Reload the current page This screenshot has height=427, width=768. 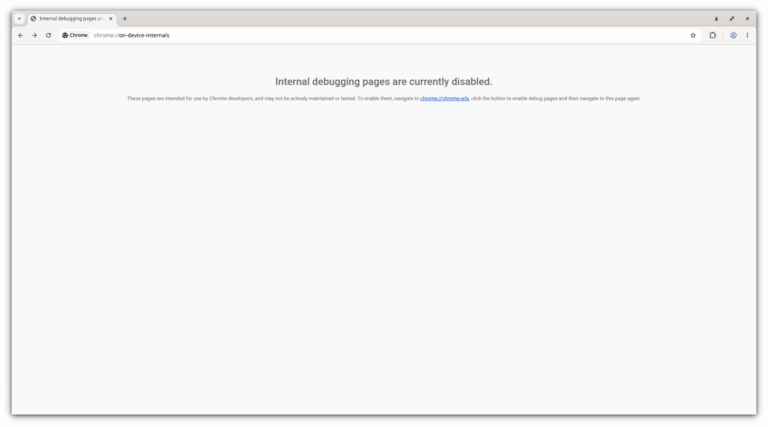48,35
